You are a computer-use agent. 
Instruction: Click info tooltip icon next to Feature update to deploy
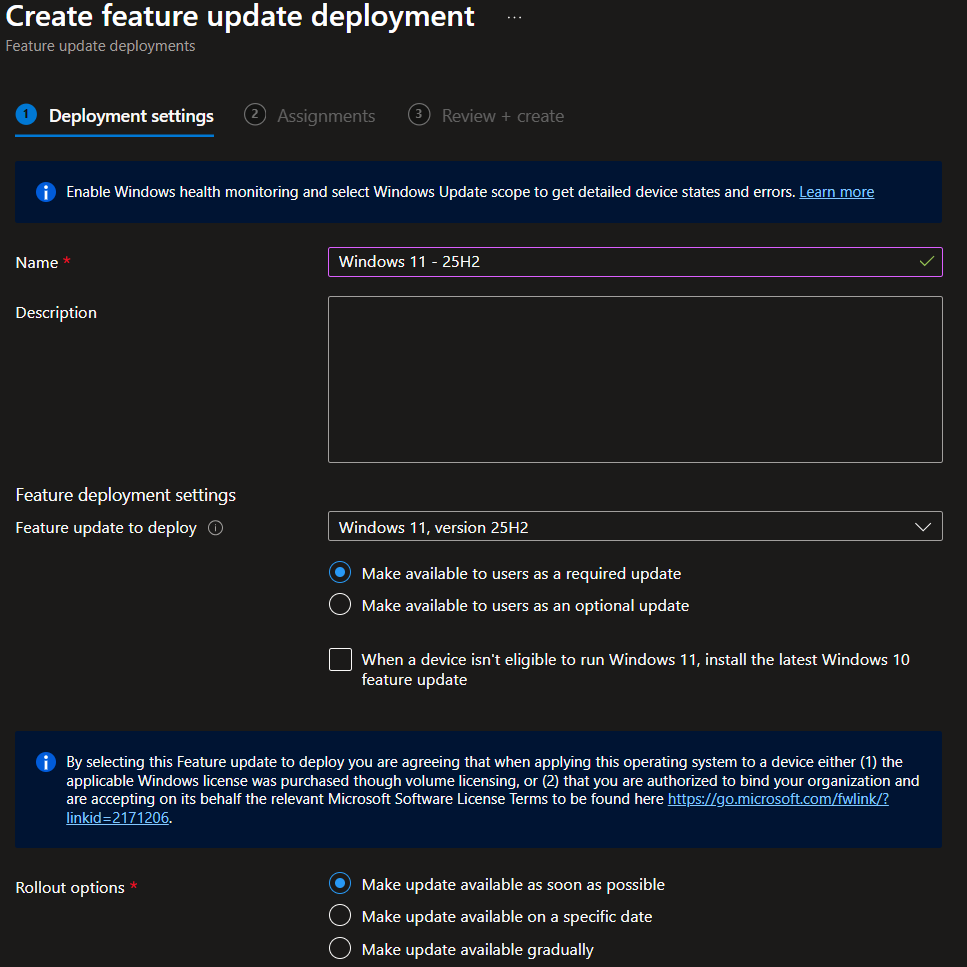pyautogui.click(x=215, y=528)
